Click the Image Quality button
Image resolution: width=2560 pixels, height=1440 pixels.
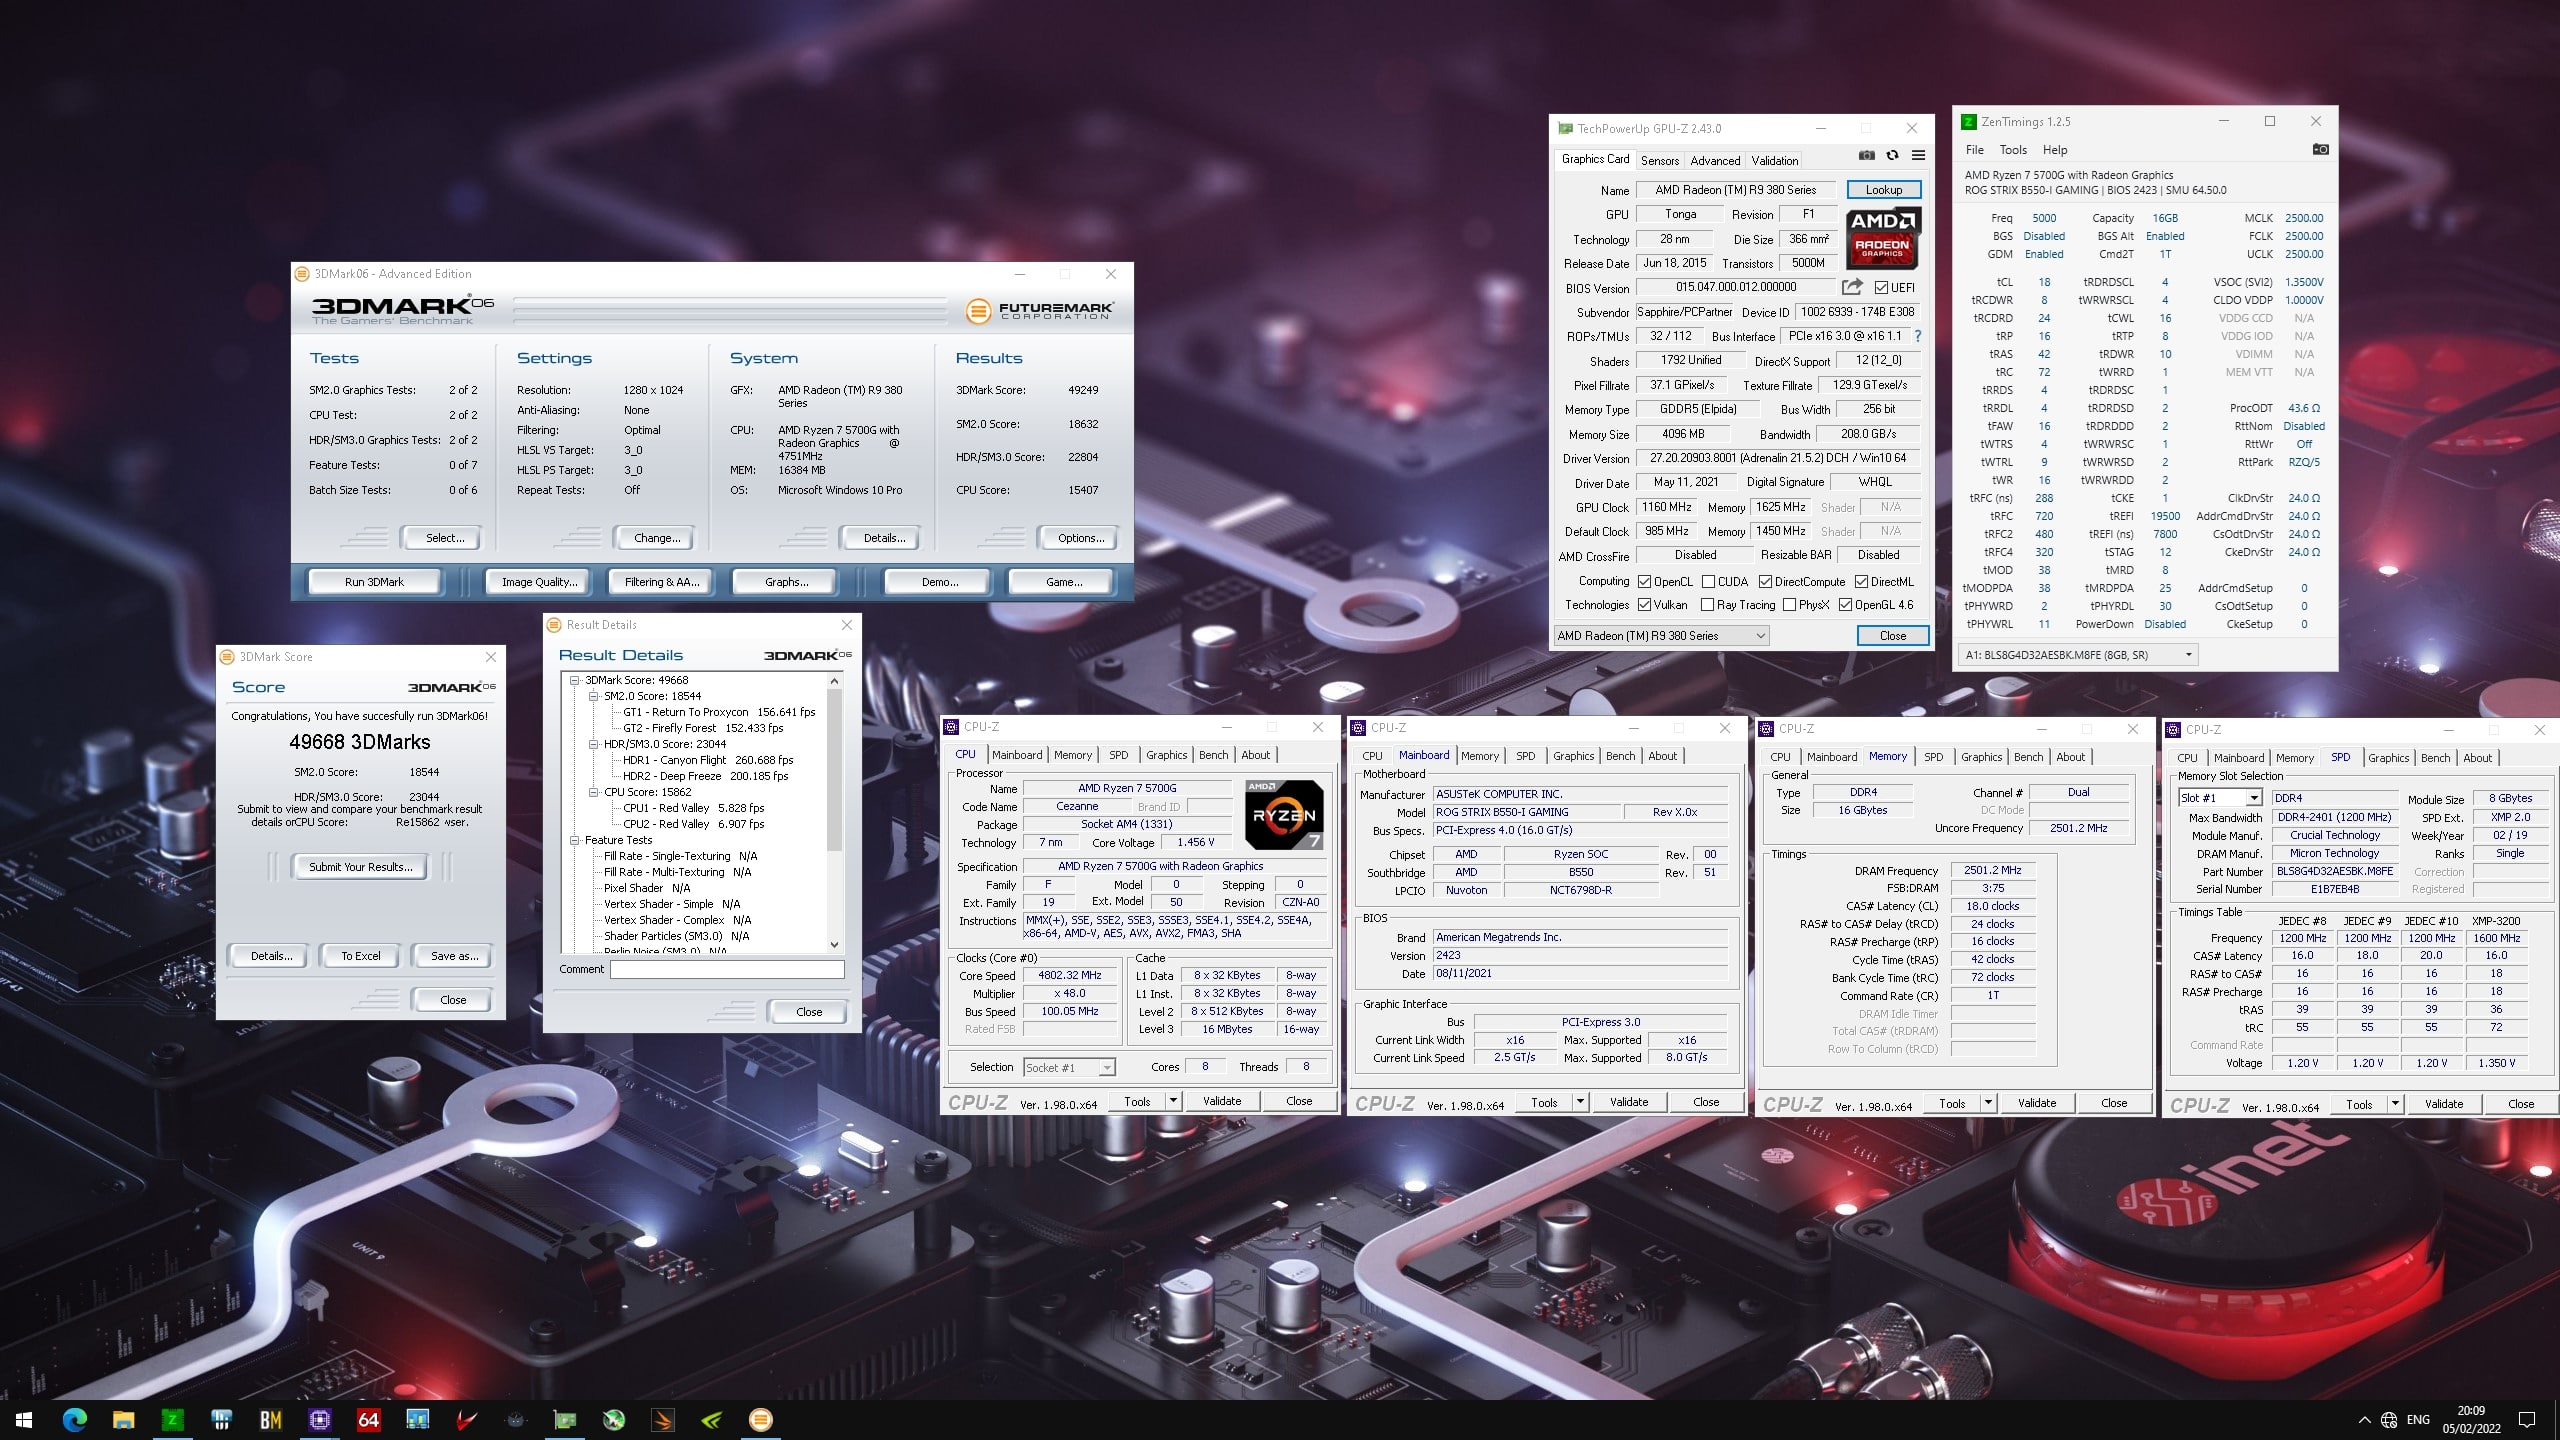[x=539, y=582]
